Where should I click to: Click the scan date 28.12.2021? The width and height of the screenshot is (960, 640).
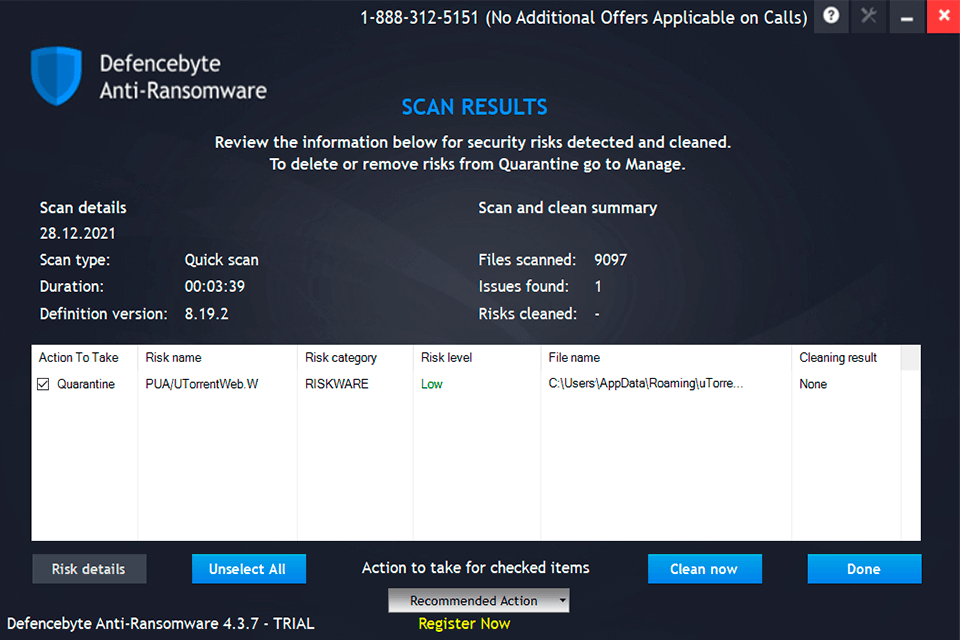coord(78,233)
